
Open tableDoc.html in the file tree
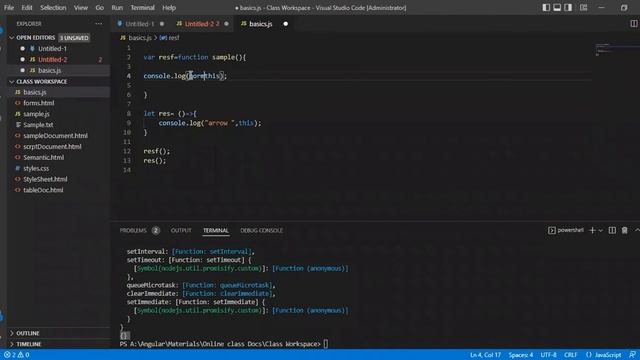coord(43,190)
